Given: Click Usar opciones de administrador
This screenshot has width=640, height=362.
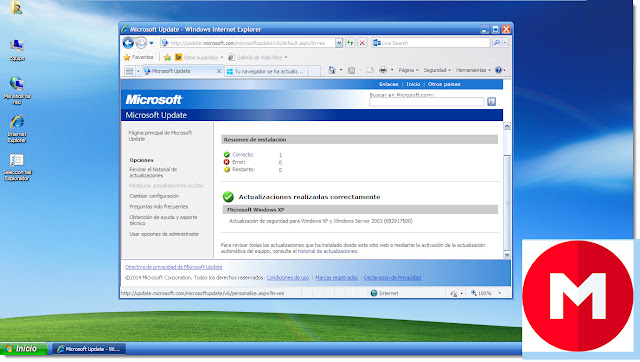Looking at the screenshot, I should [x=164, y=234].
